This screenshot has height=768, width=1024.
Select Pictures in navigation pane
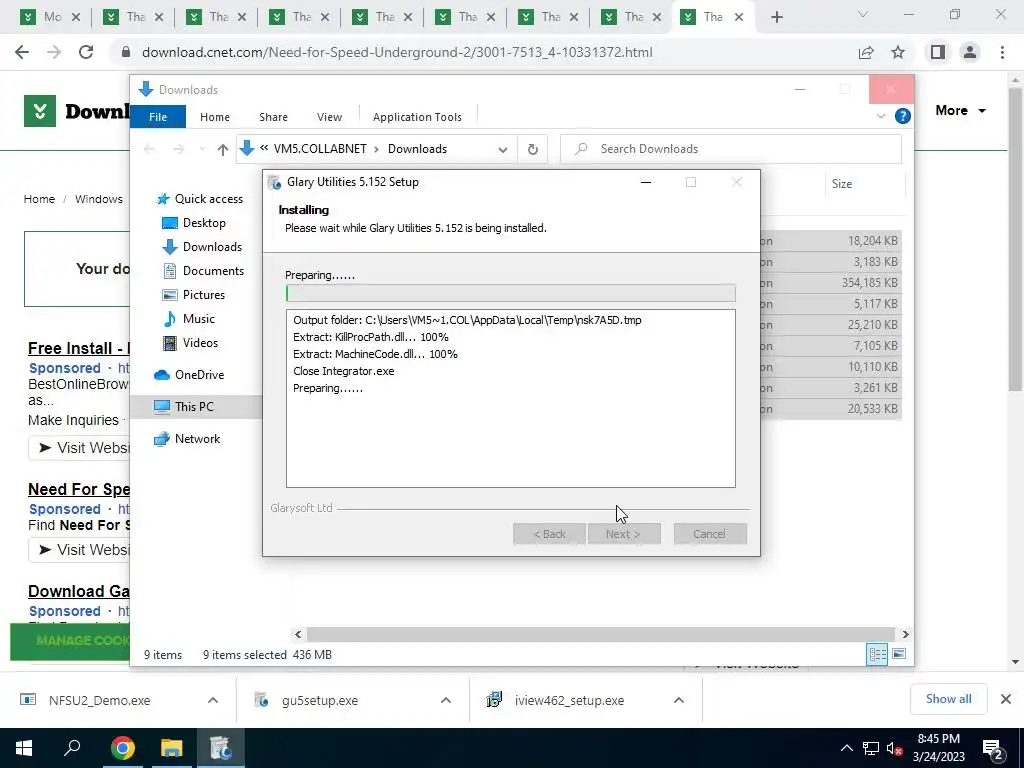(x=193, y=295)
